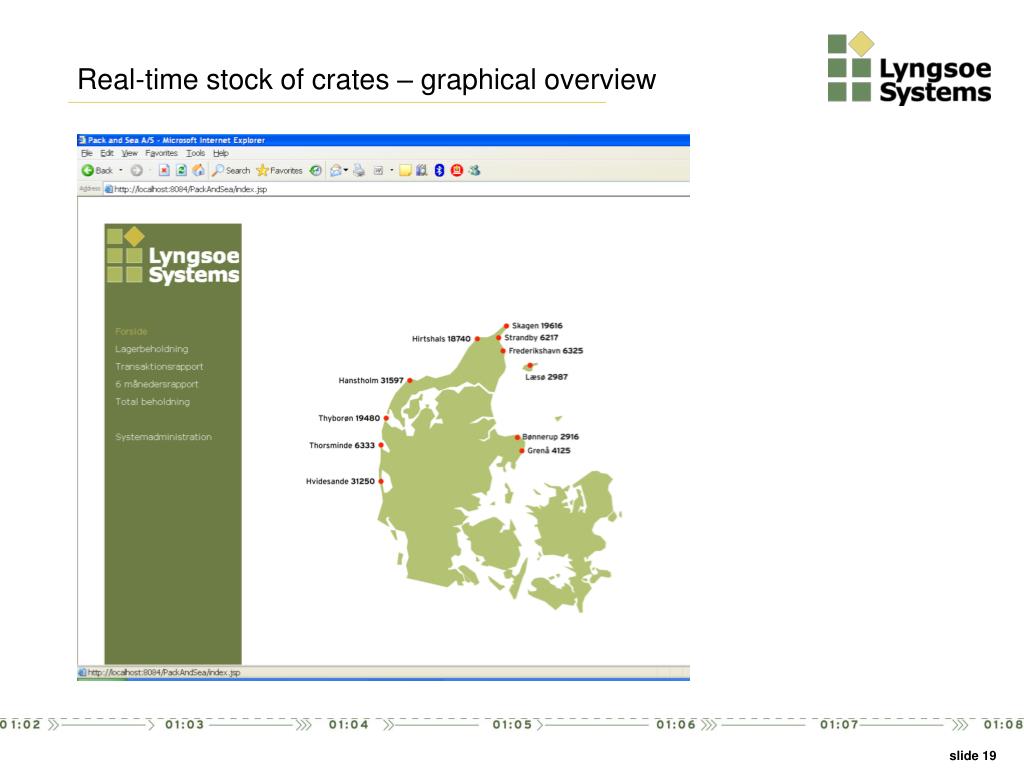
Task: Click the Skagen red dot on map
Action: [506, 326]
